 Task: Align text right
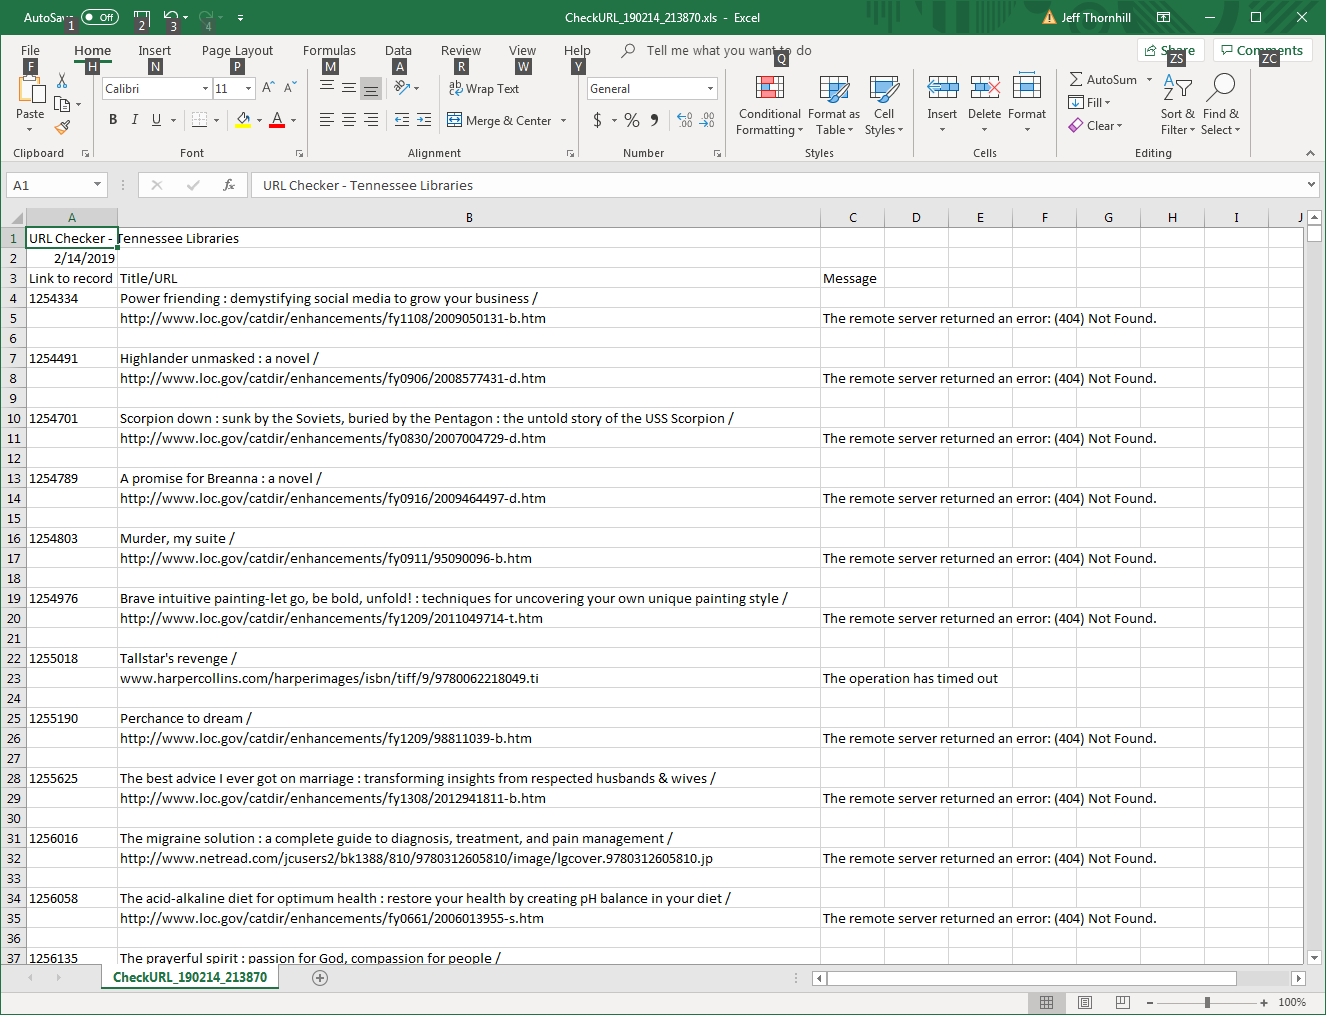(x=371, y=120)
